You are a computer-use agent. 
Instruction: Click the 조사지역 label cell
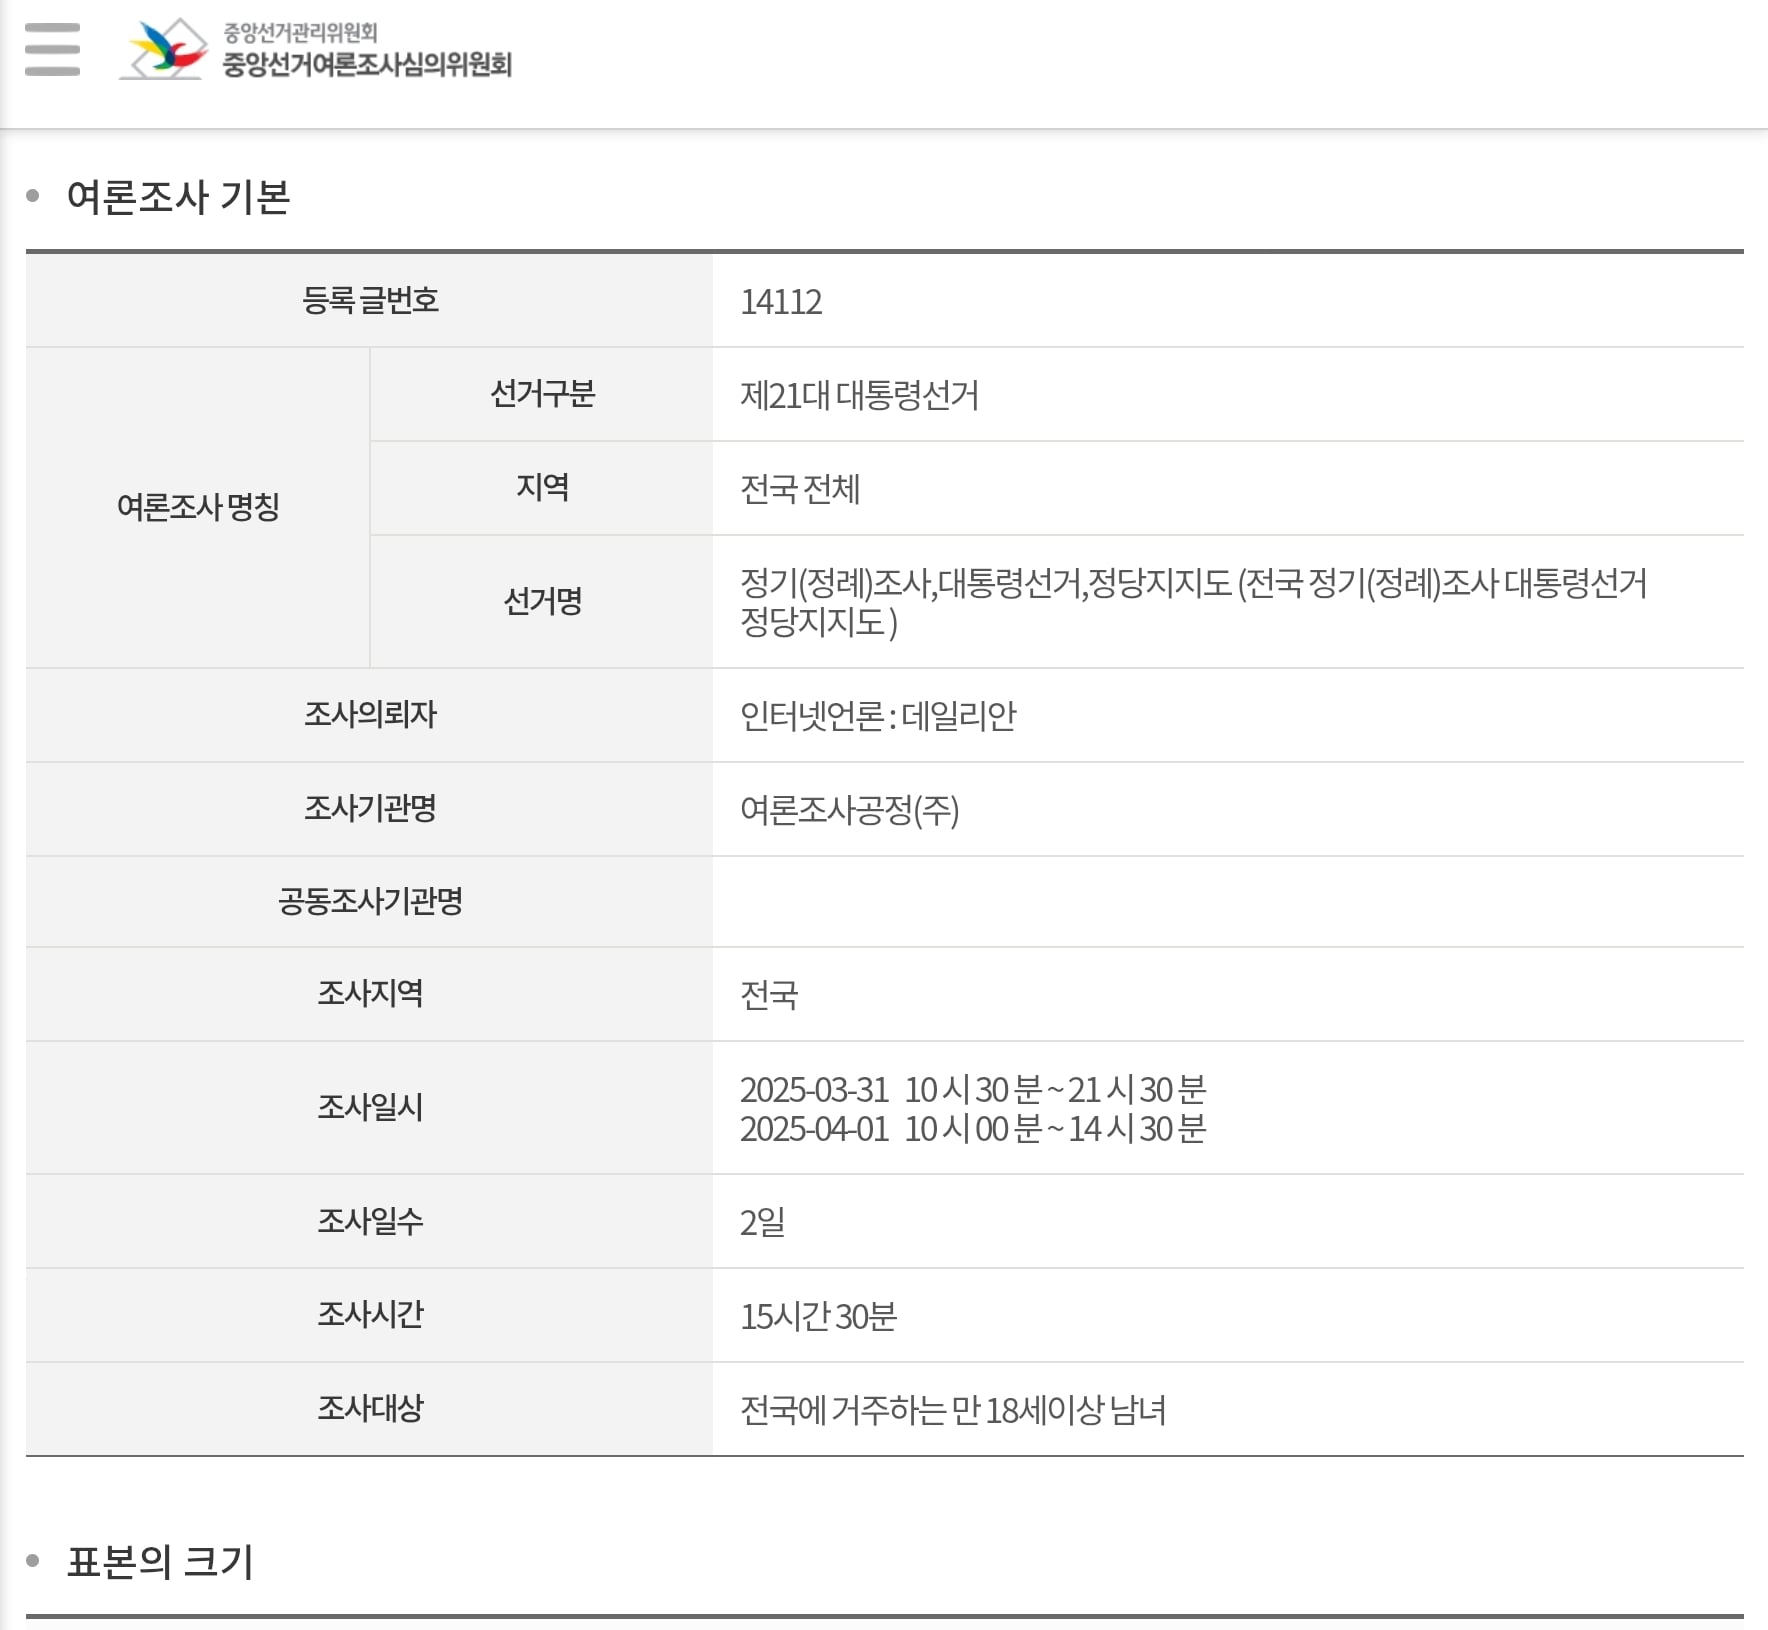coord(370,994)
